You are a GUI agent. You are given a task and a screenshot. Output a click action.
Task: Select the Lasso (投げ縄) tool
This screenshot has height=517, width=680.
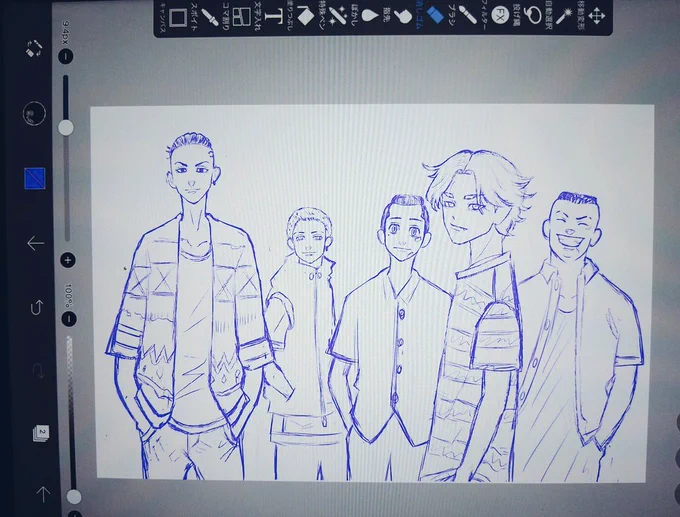click(527, 16)
